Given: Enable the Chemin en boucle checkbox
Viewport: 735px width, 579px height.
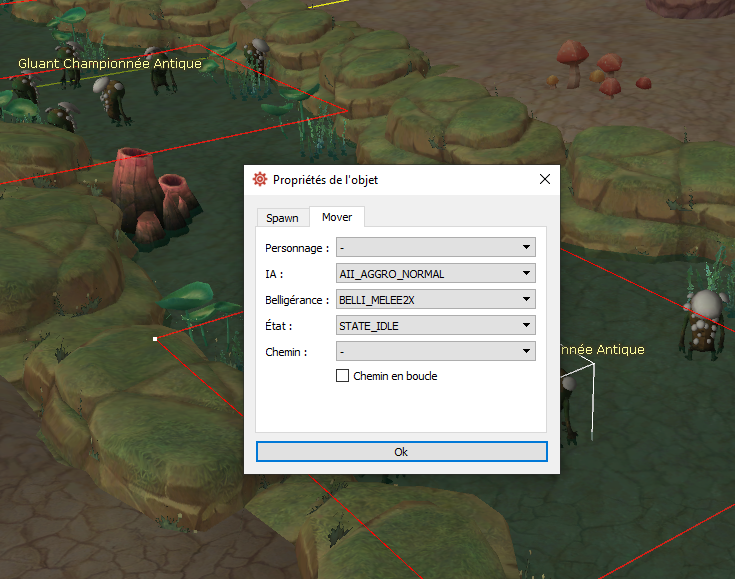Looking at the screenshot, I should click(x=343, y=376).
